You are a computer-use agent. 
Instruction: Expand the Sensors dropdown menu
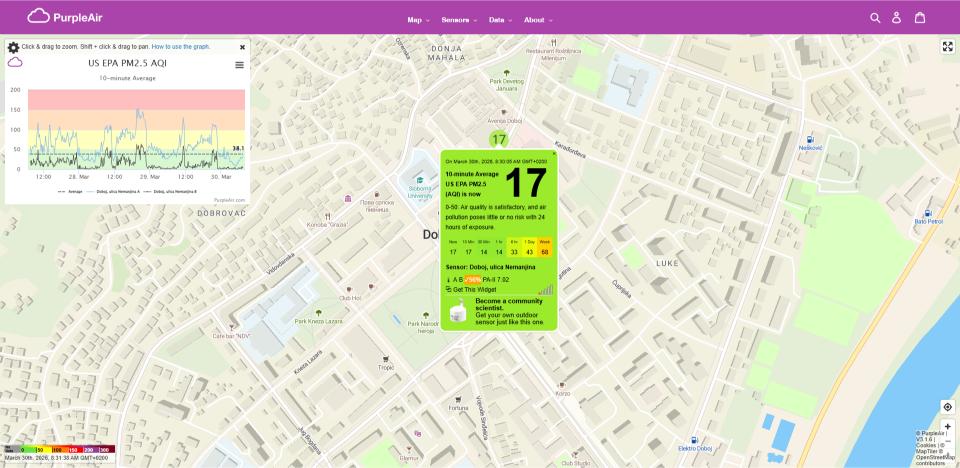click(459, 20)
